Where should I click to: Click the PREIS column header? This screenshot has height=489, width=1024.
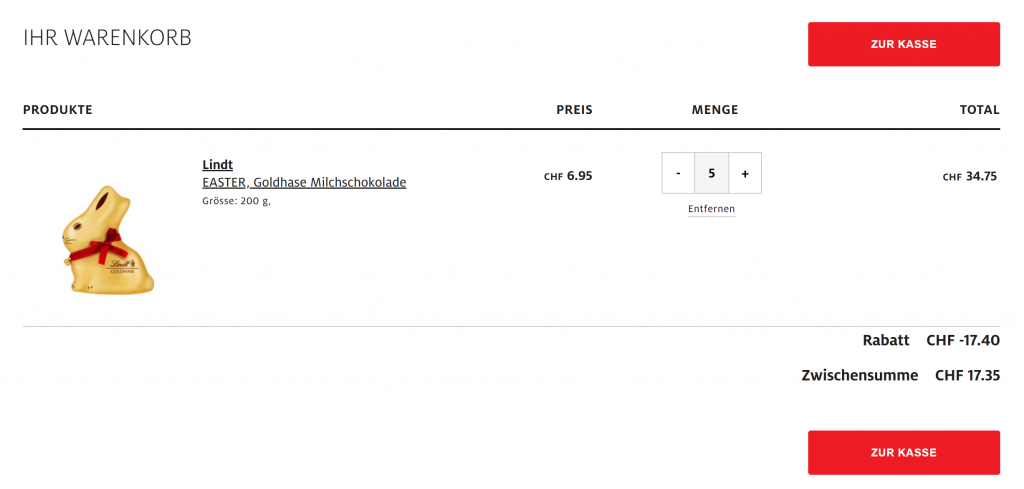(574, 110)
